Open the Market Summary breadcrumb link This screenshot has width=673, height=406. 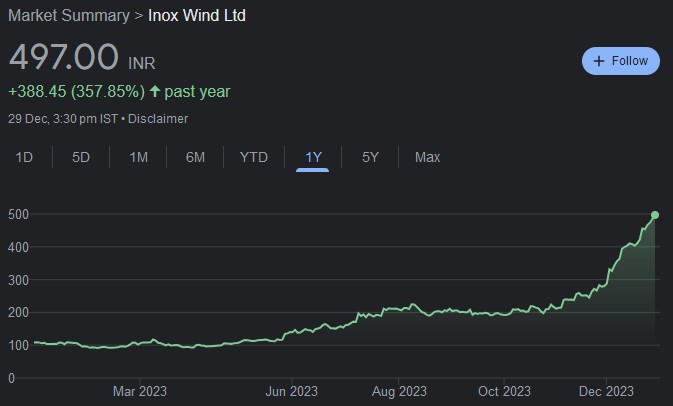(x=69, y=15)
